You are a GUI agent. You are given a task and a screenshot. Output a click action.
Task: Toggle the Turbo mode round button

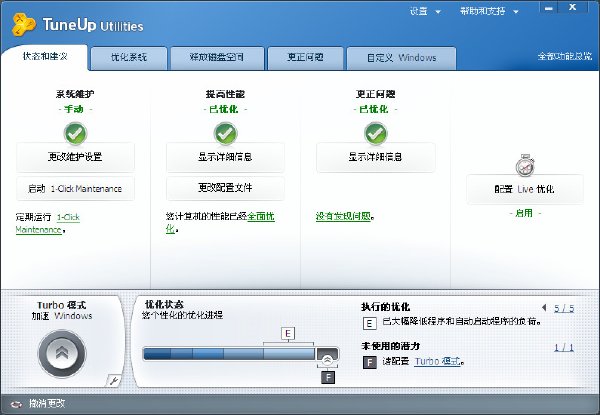62,353
